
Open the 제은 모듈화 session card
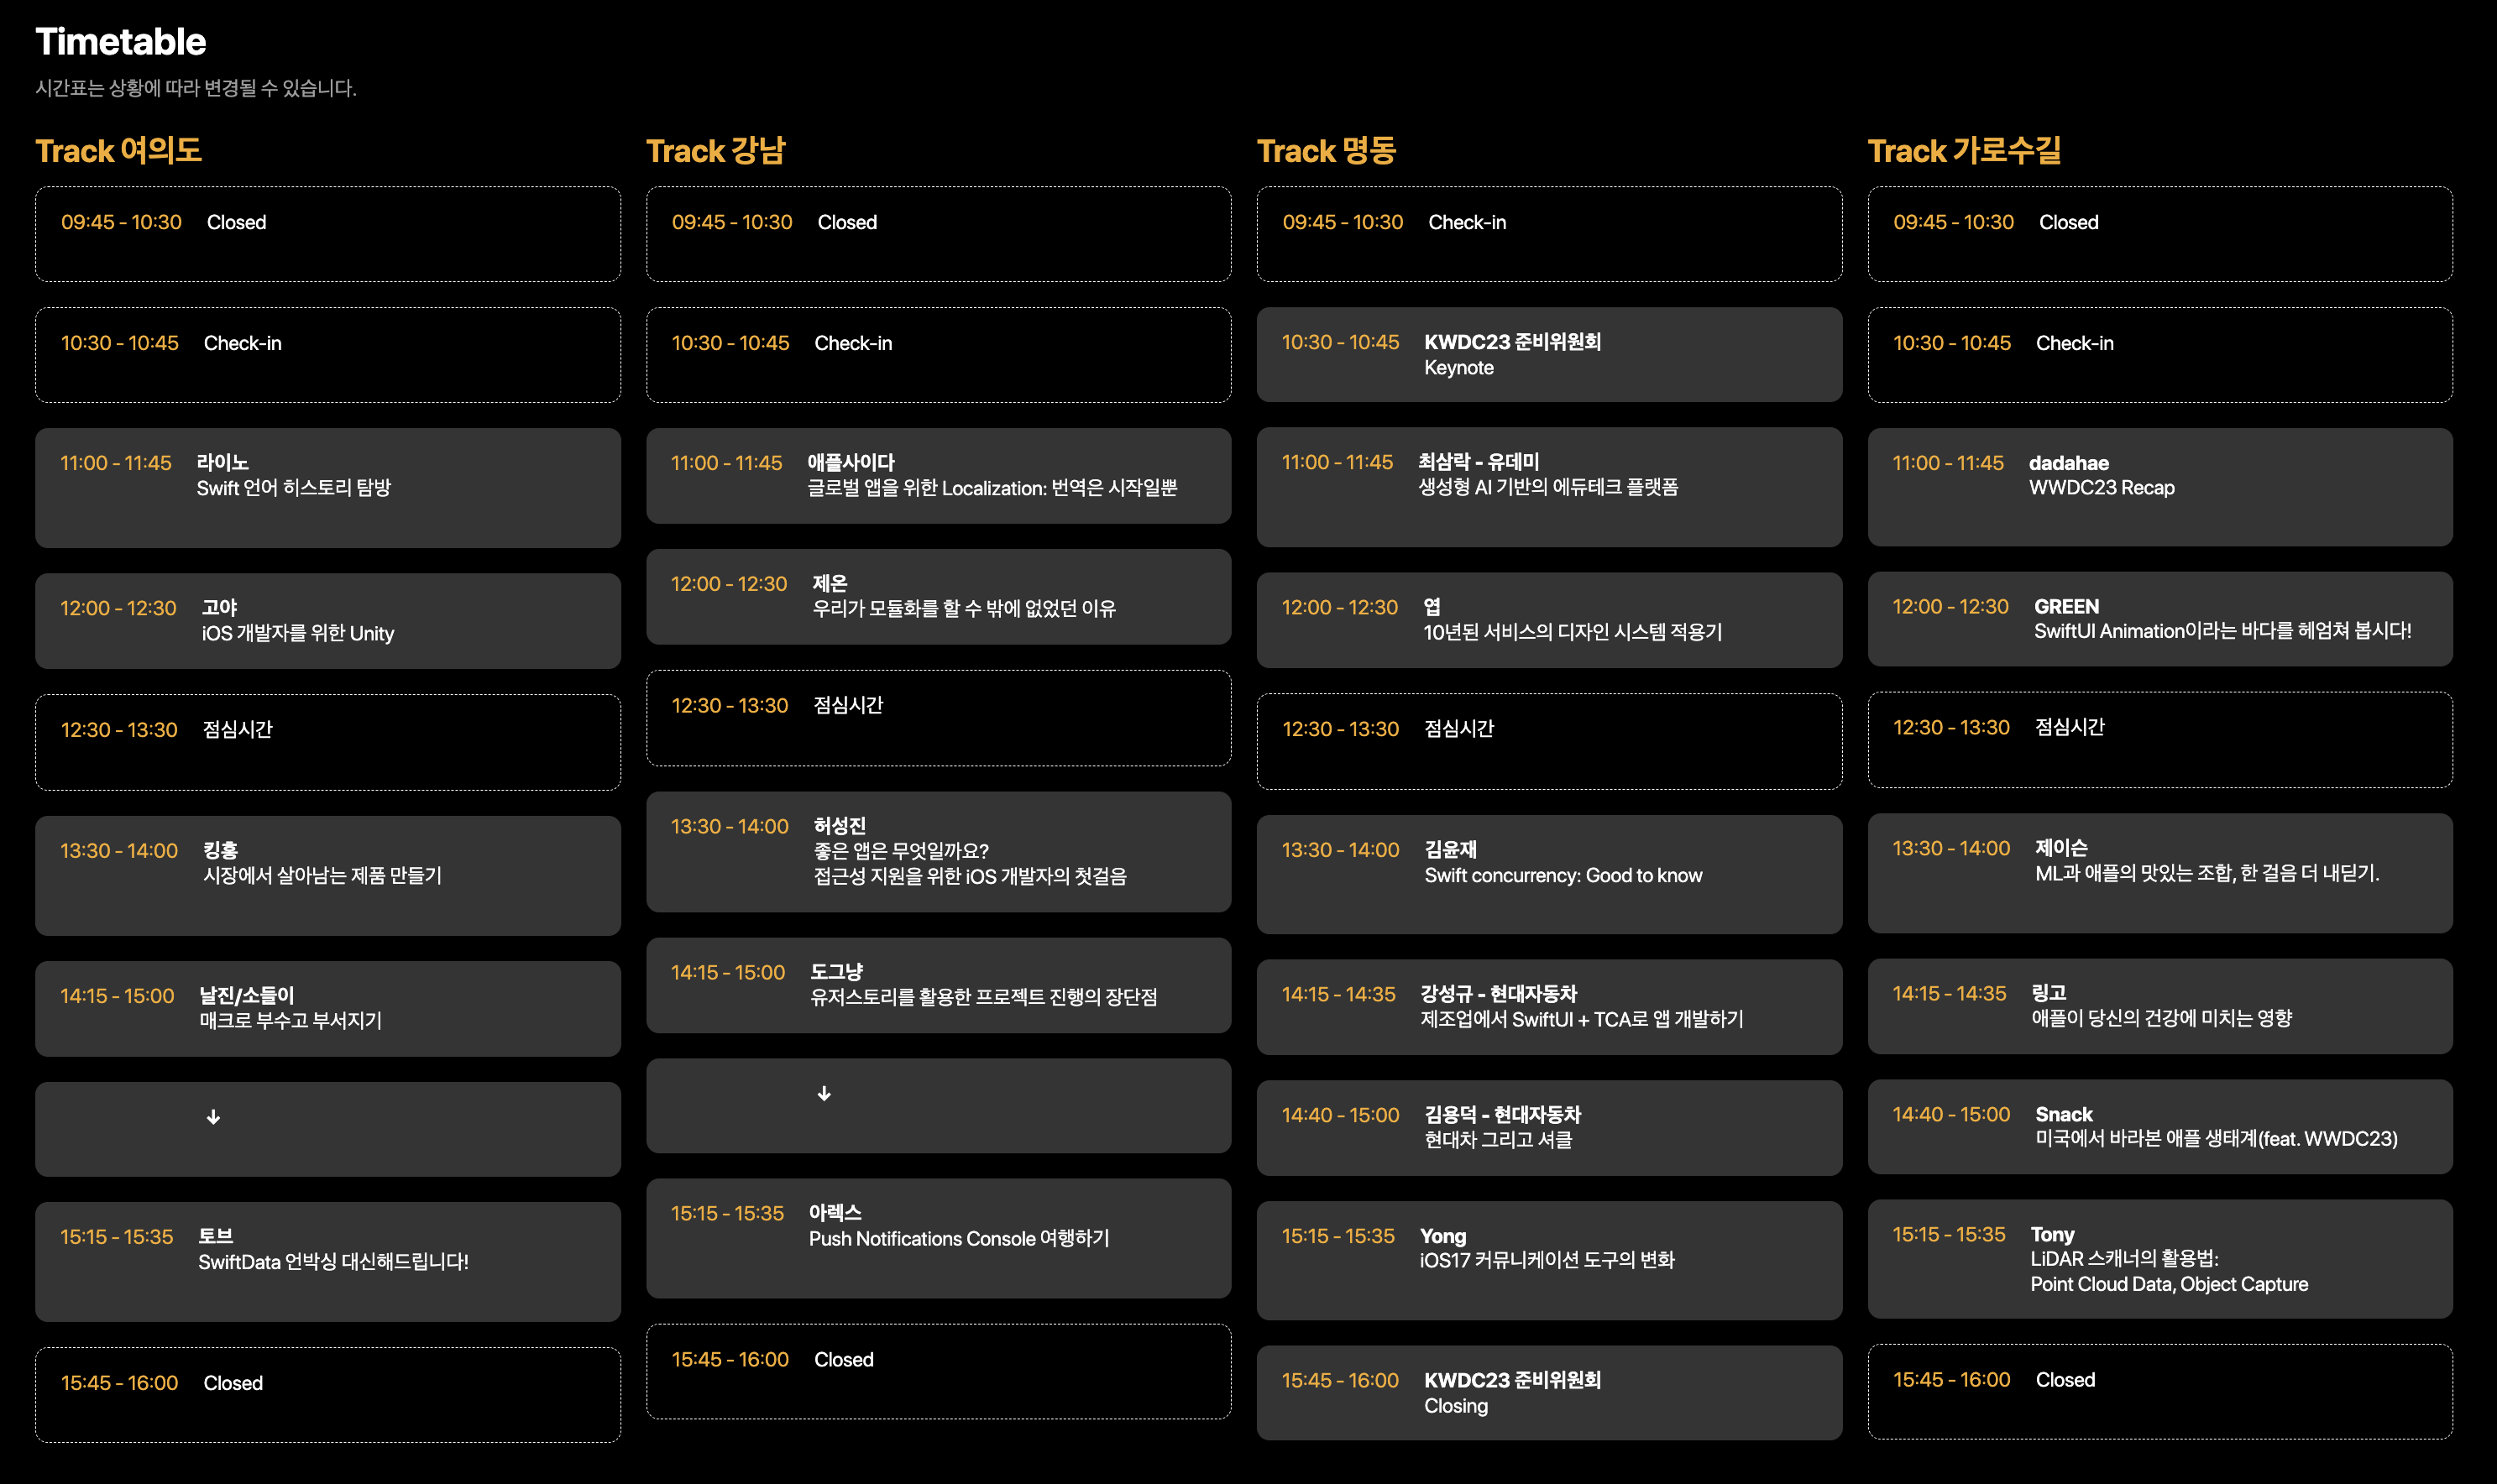click(939, 597)
